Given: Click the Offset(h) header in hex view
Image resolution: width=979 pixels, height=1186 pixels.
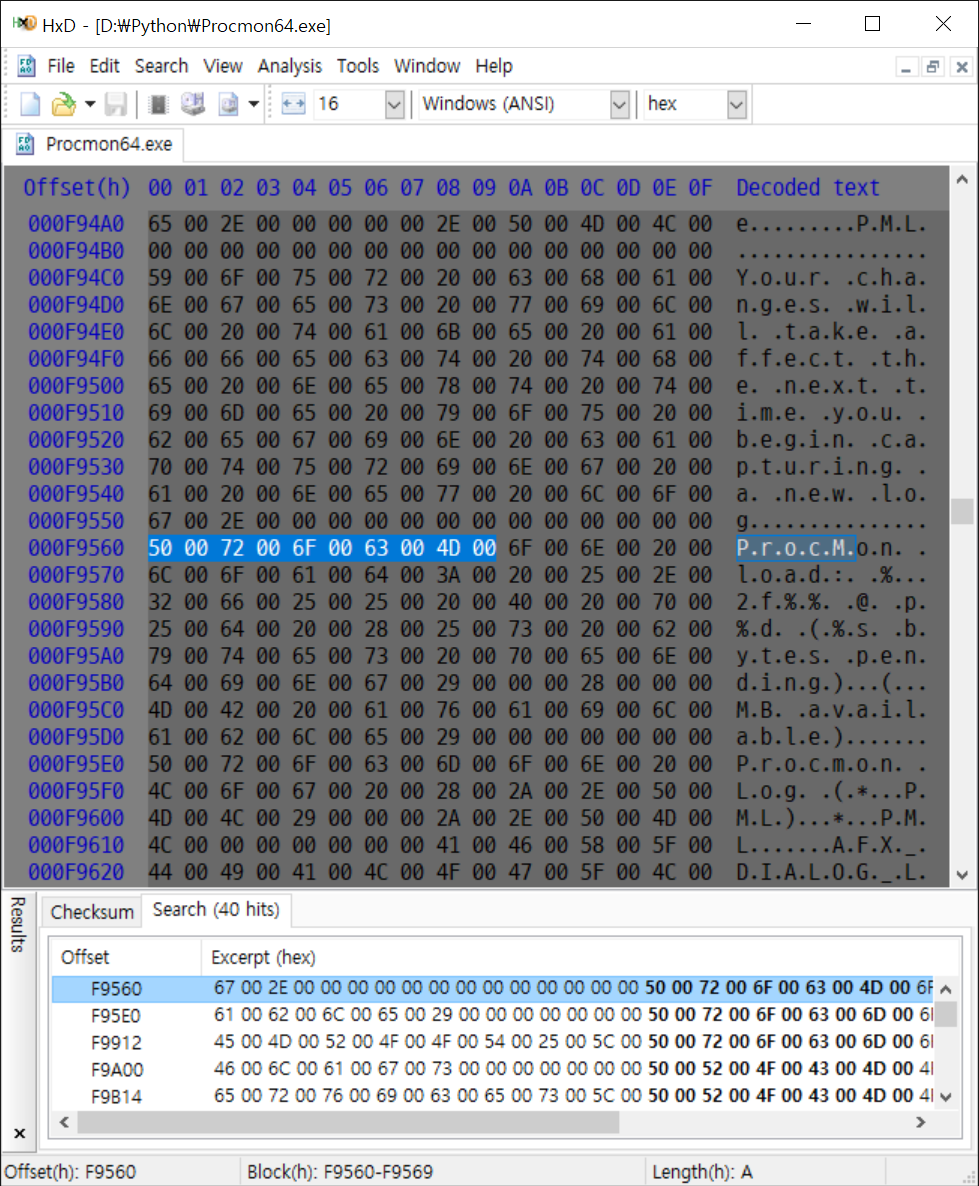Looking at the screenshot, I should coord(76,188).
